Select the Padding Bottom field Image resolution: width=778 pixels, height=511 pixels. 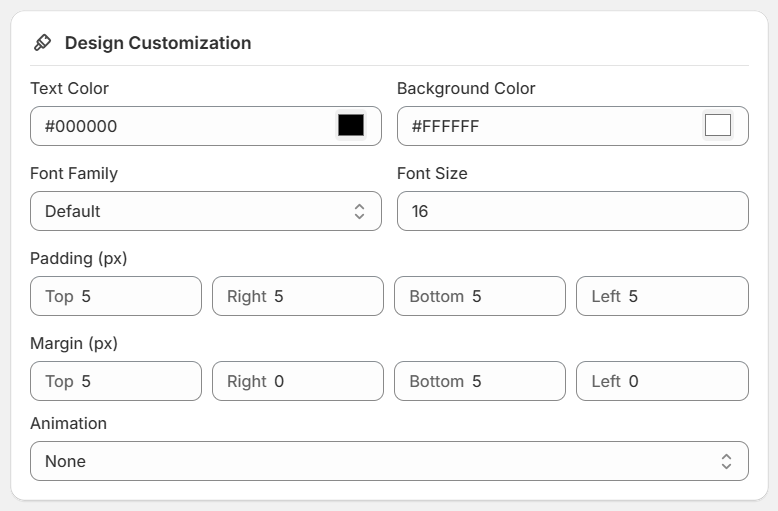(500, 296)
